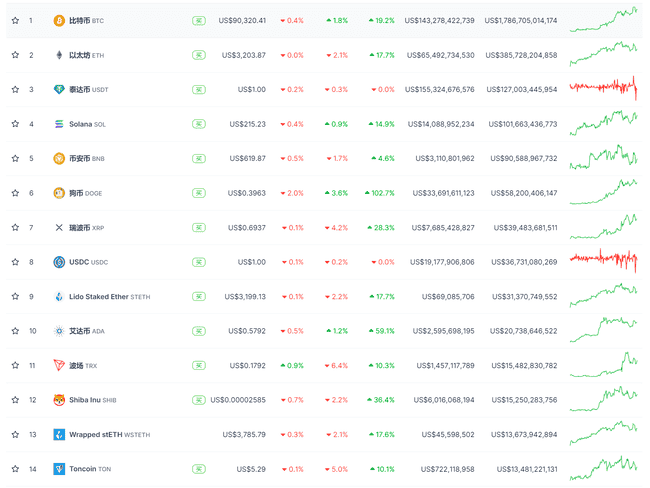Click the Shiba Inu logo

point(59,400)
